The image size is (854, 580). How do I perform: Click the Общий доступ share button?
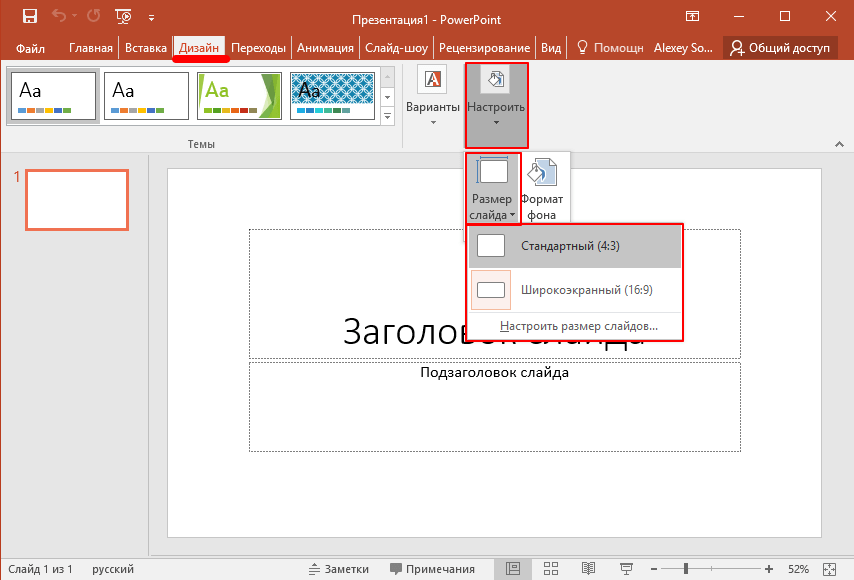coord(780,48)
